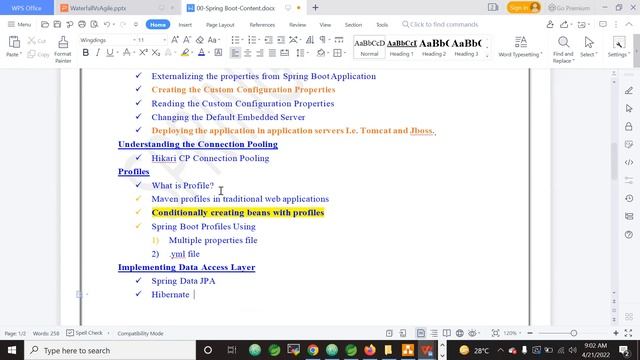Apply the Heading 2 style
Viewport: 640px width, 360px height.
[434, 47]
